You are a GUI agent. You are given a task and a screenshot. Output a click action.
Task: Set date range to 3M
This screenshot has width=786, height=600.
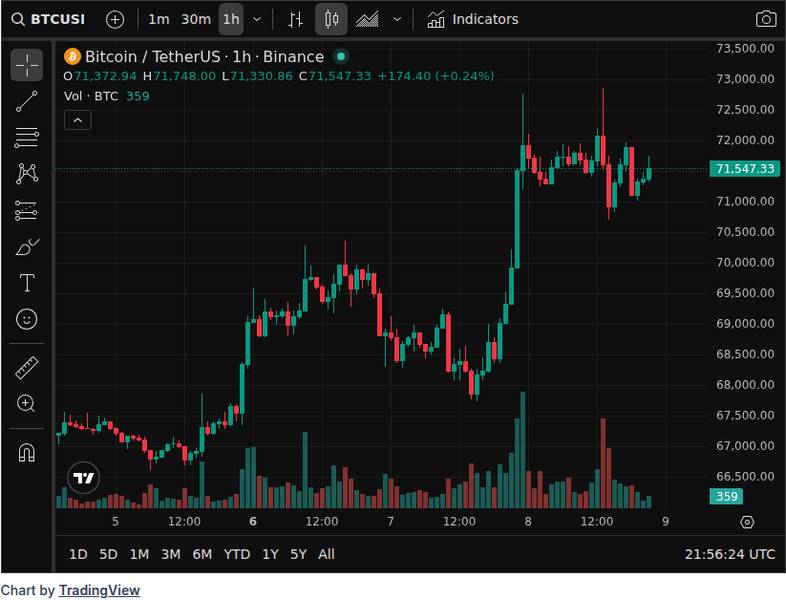tap(170, 554)
